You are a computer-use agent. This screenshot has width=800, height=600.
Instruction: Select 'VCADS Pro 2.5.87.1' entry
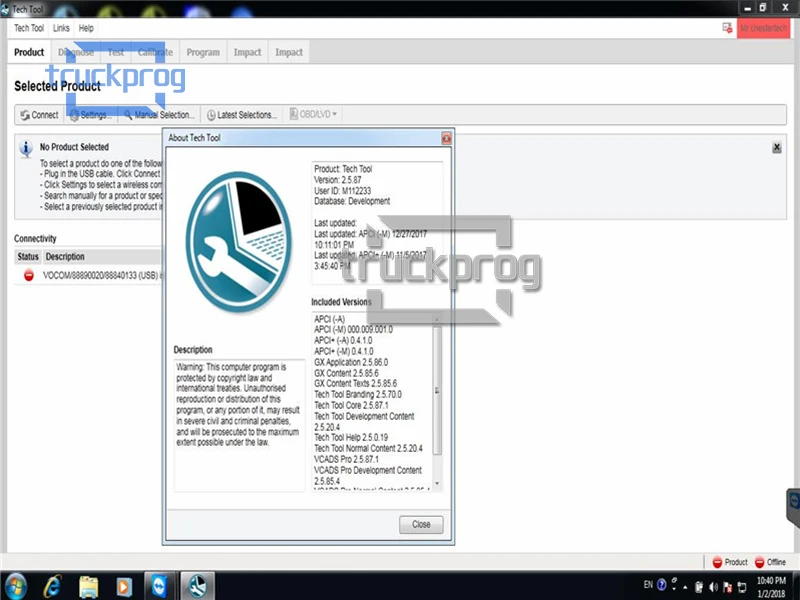[346, 459]
